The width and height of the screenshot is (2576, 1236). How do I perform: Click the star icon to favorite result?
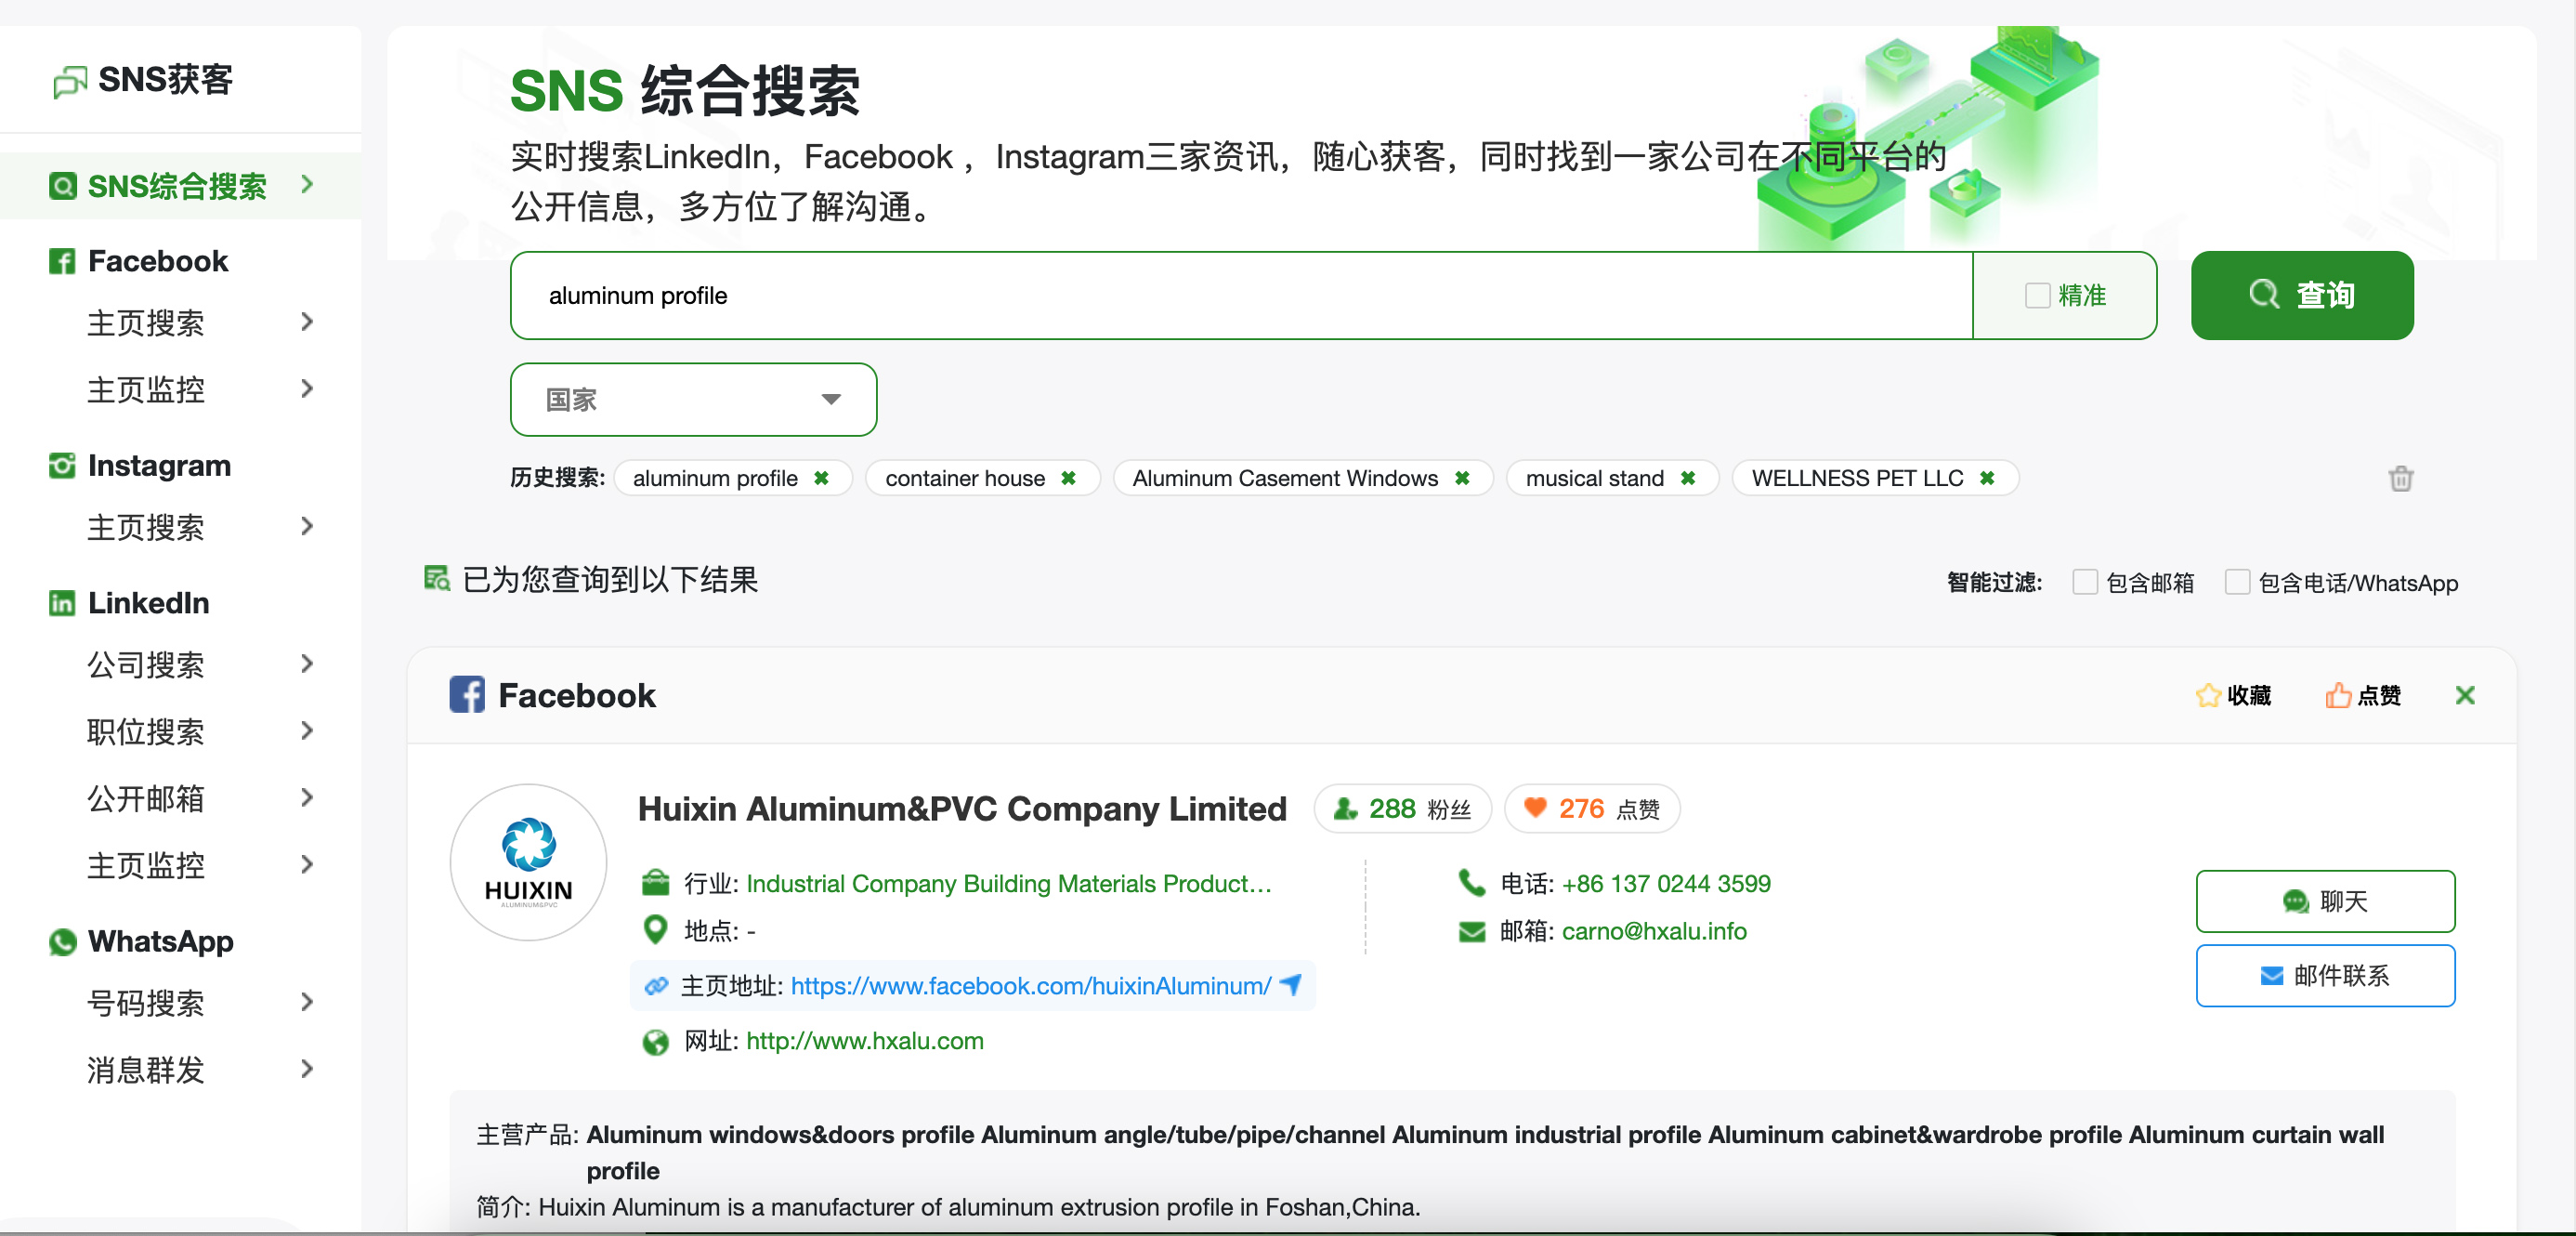tap(2208, 696)
